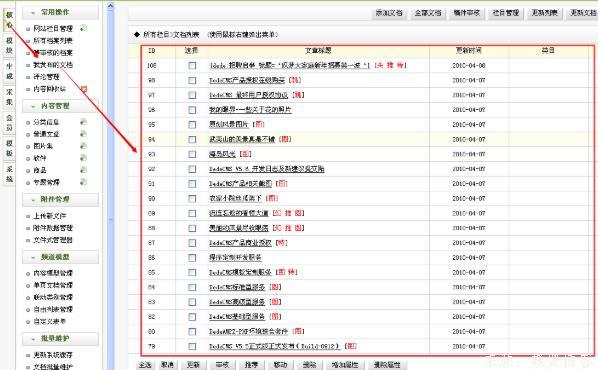Check the box for row ID 94

192,140
